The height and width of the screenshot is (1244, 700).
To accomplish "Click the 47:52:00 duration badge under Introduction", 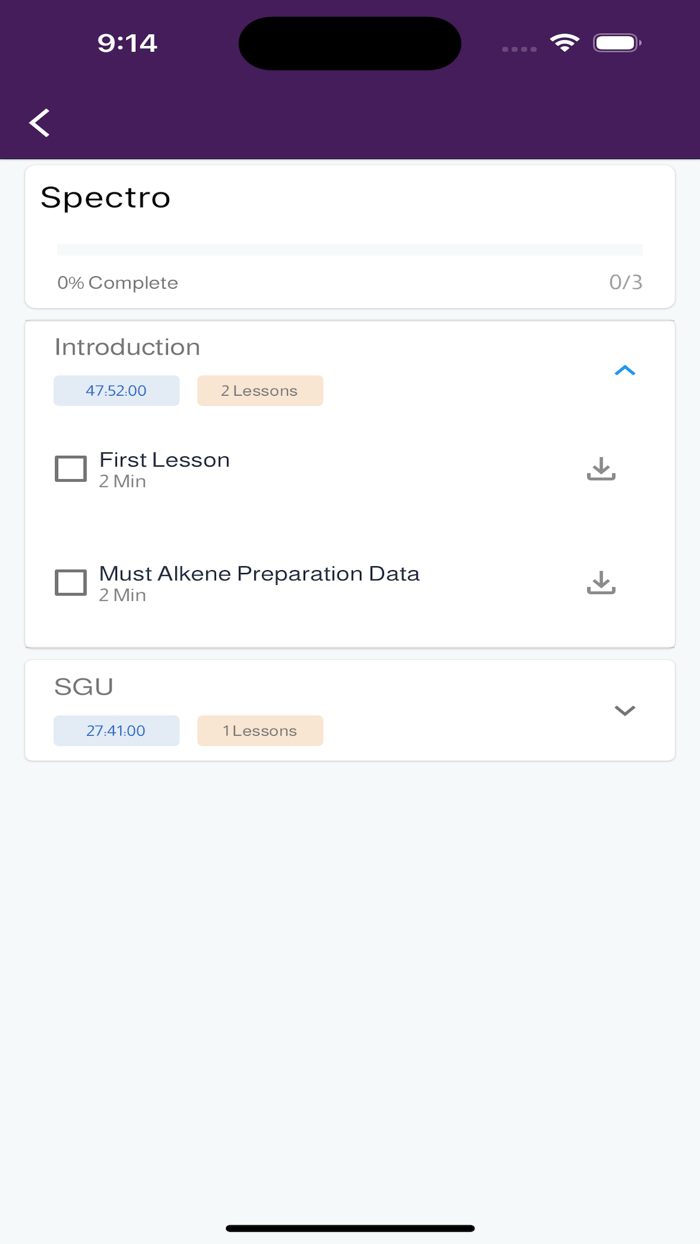I will [x=116, y=390].
